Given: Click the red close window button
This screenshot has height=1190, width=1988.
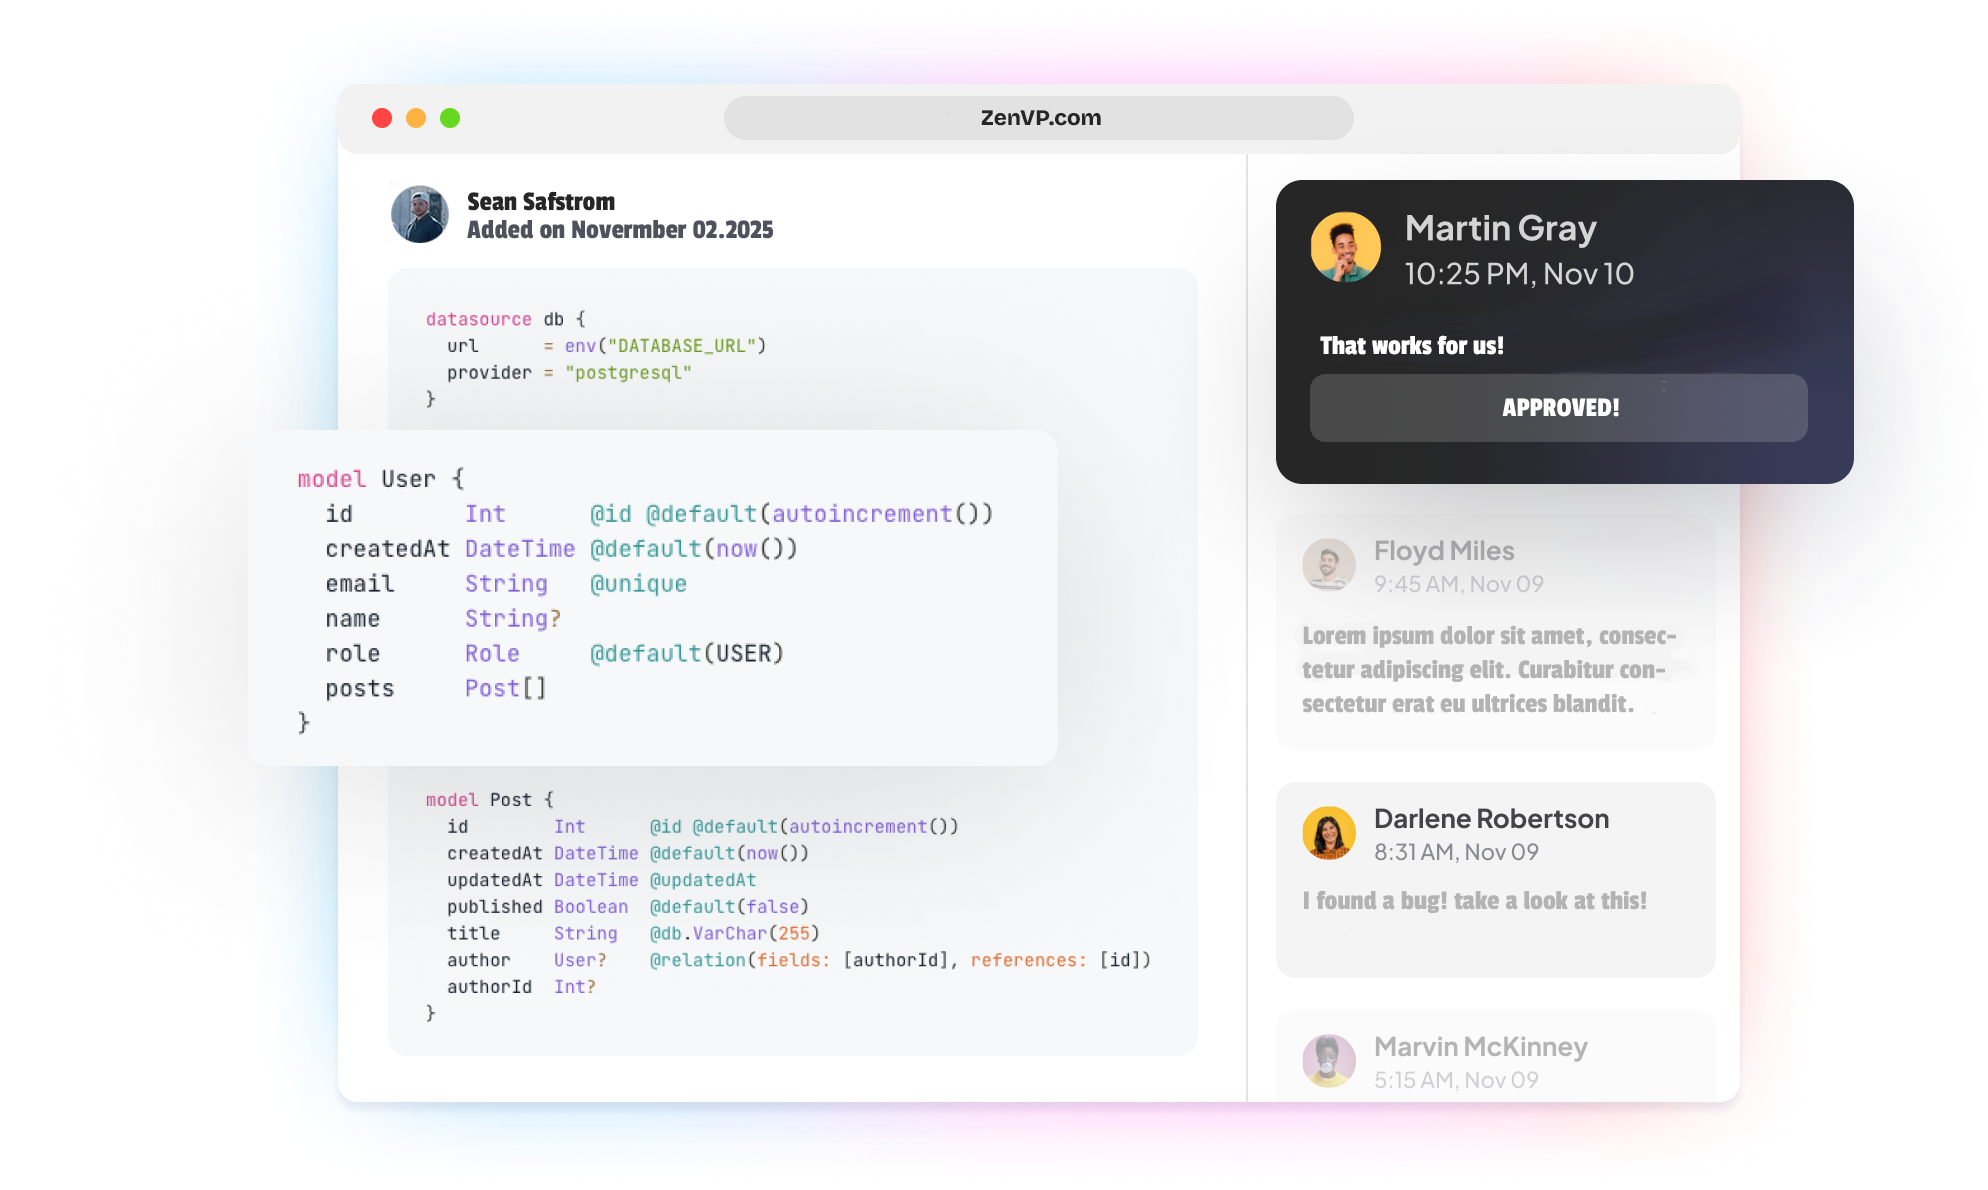Looking at the screenshot, I should pos(382,118).
